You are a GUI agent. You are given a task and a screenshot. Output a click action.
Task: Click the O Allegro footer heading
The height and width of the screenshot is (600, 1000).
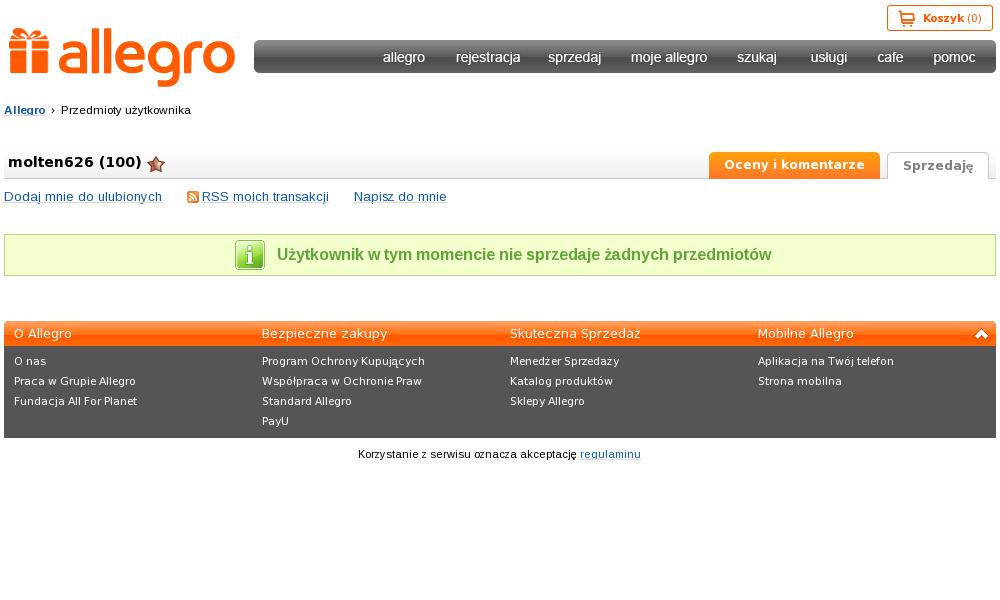coord(43,333)
